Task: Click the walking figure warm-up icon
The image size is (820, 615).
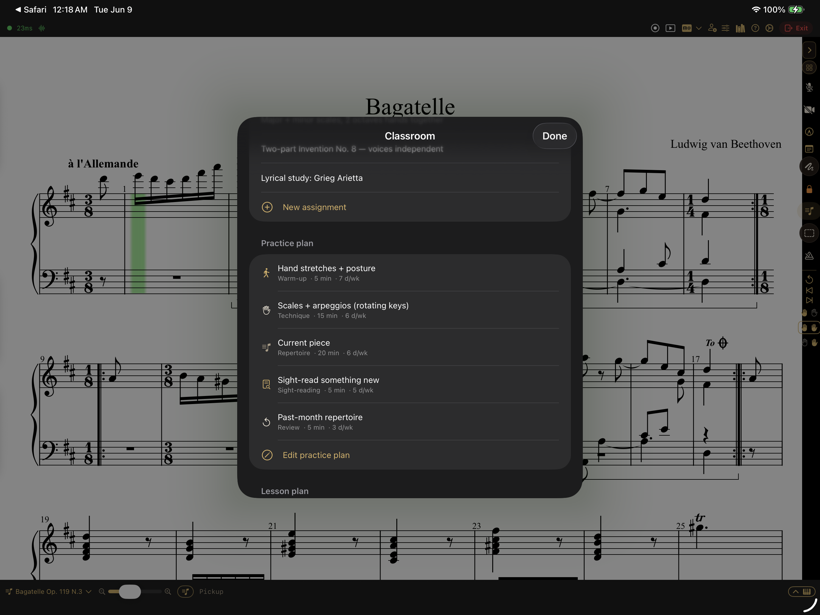Action: click(x=266, y=272)
